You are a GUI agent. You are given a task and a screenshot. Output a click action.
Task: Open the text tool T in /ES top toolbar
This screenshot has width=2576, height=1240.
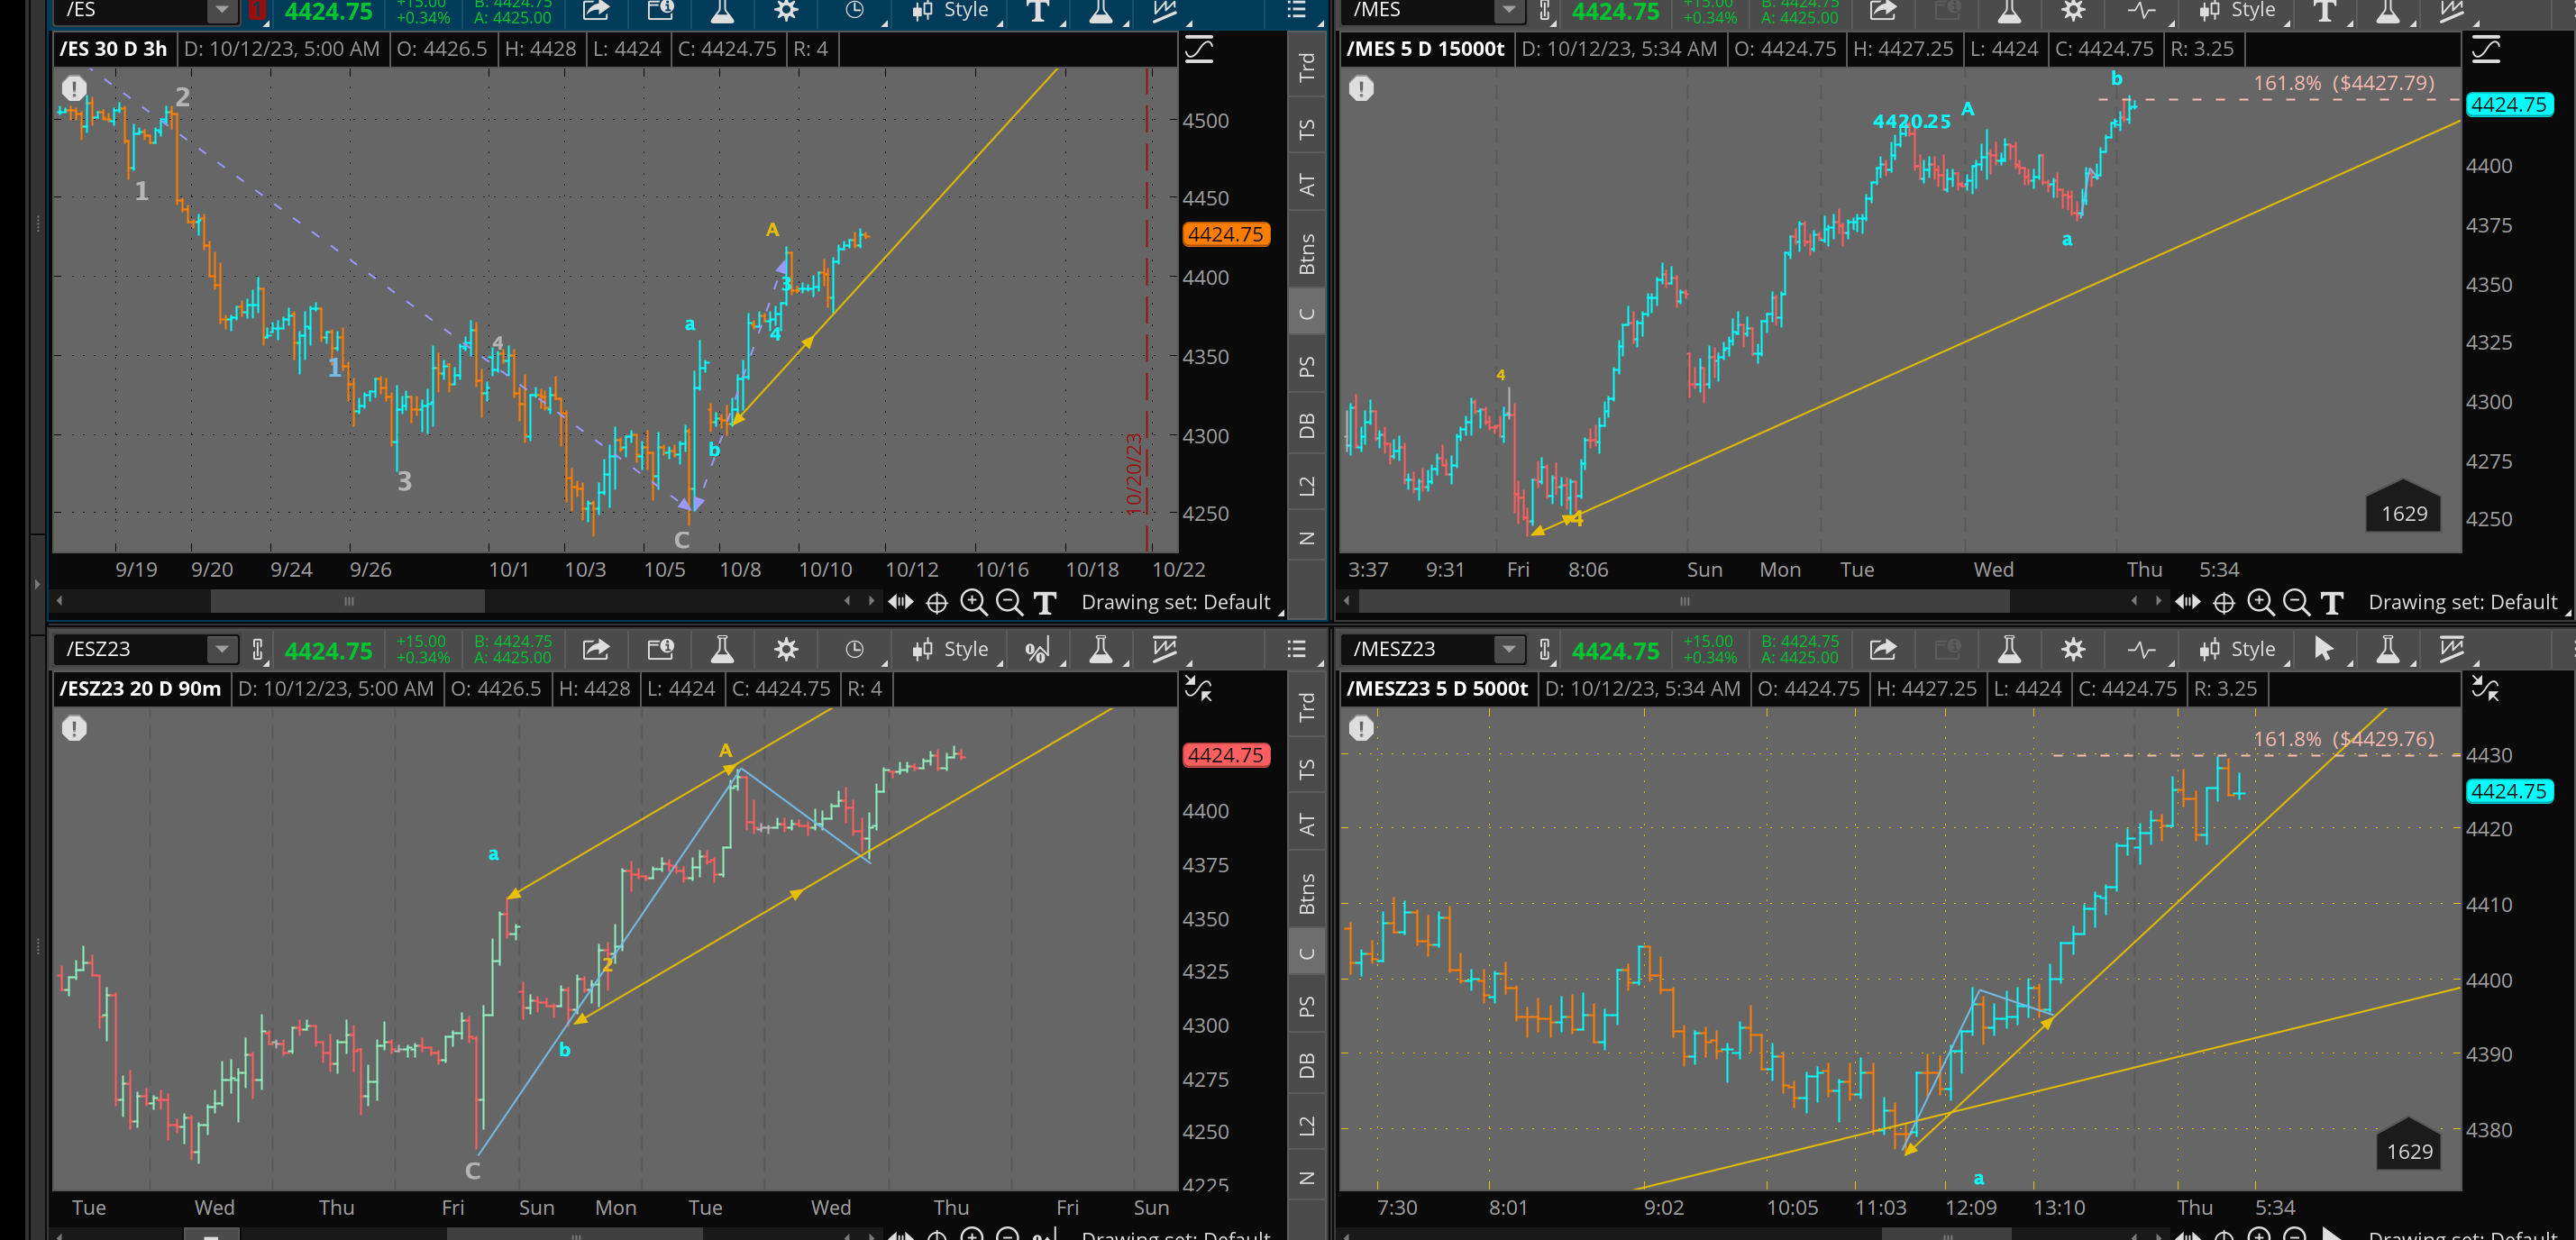1037,11
